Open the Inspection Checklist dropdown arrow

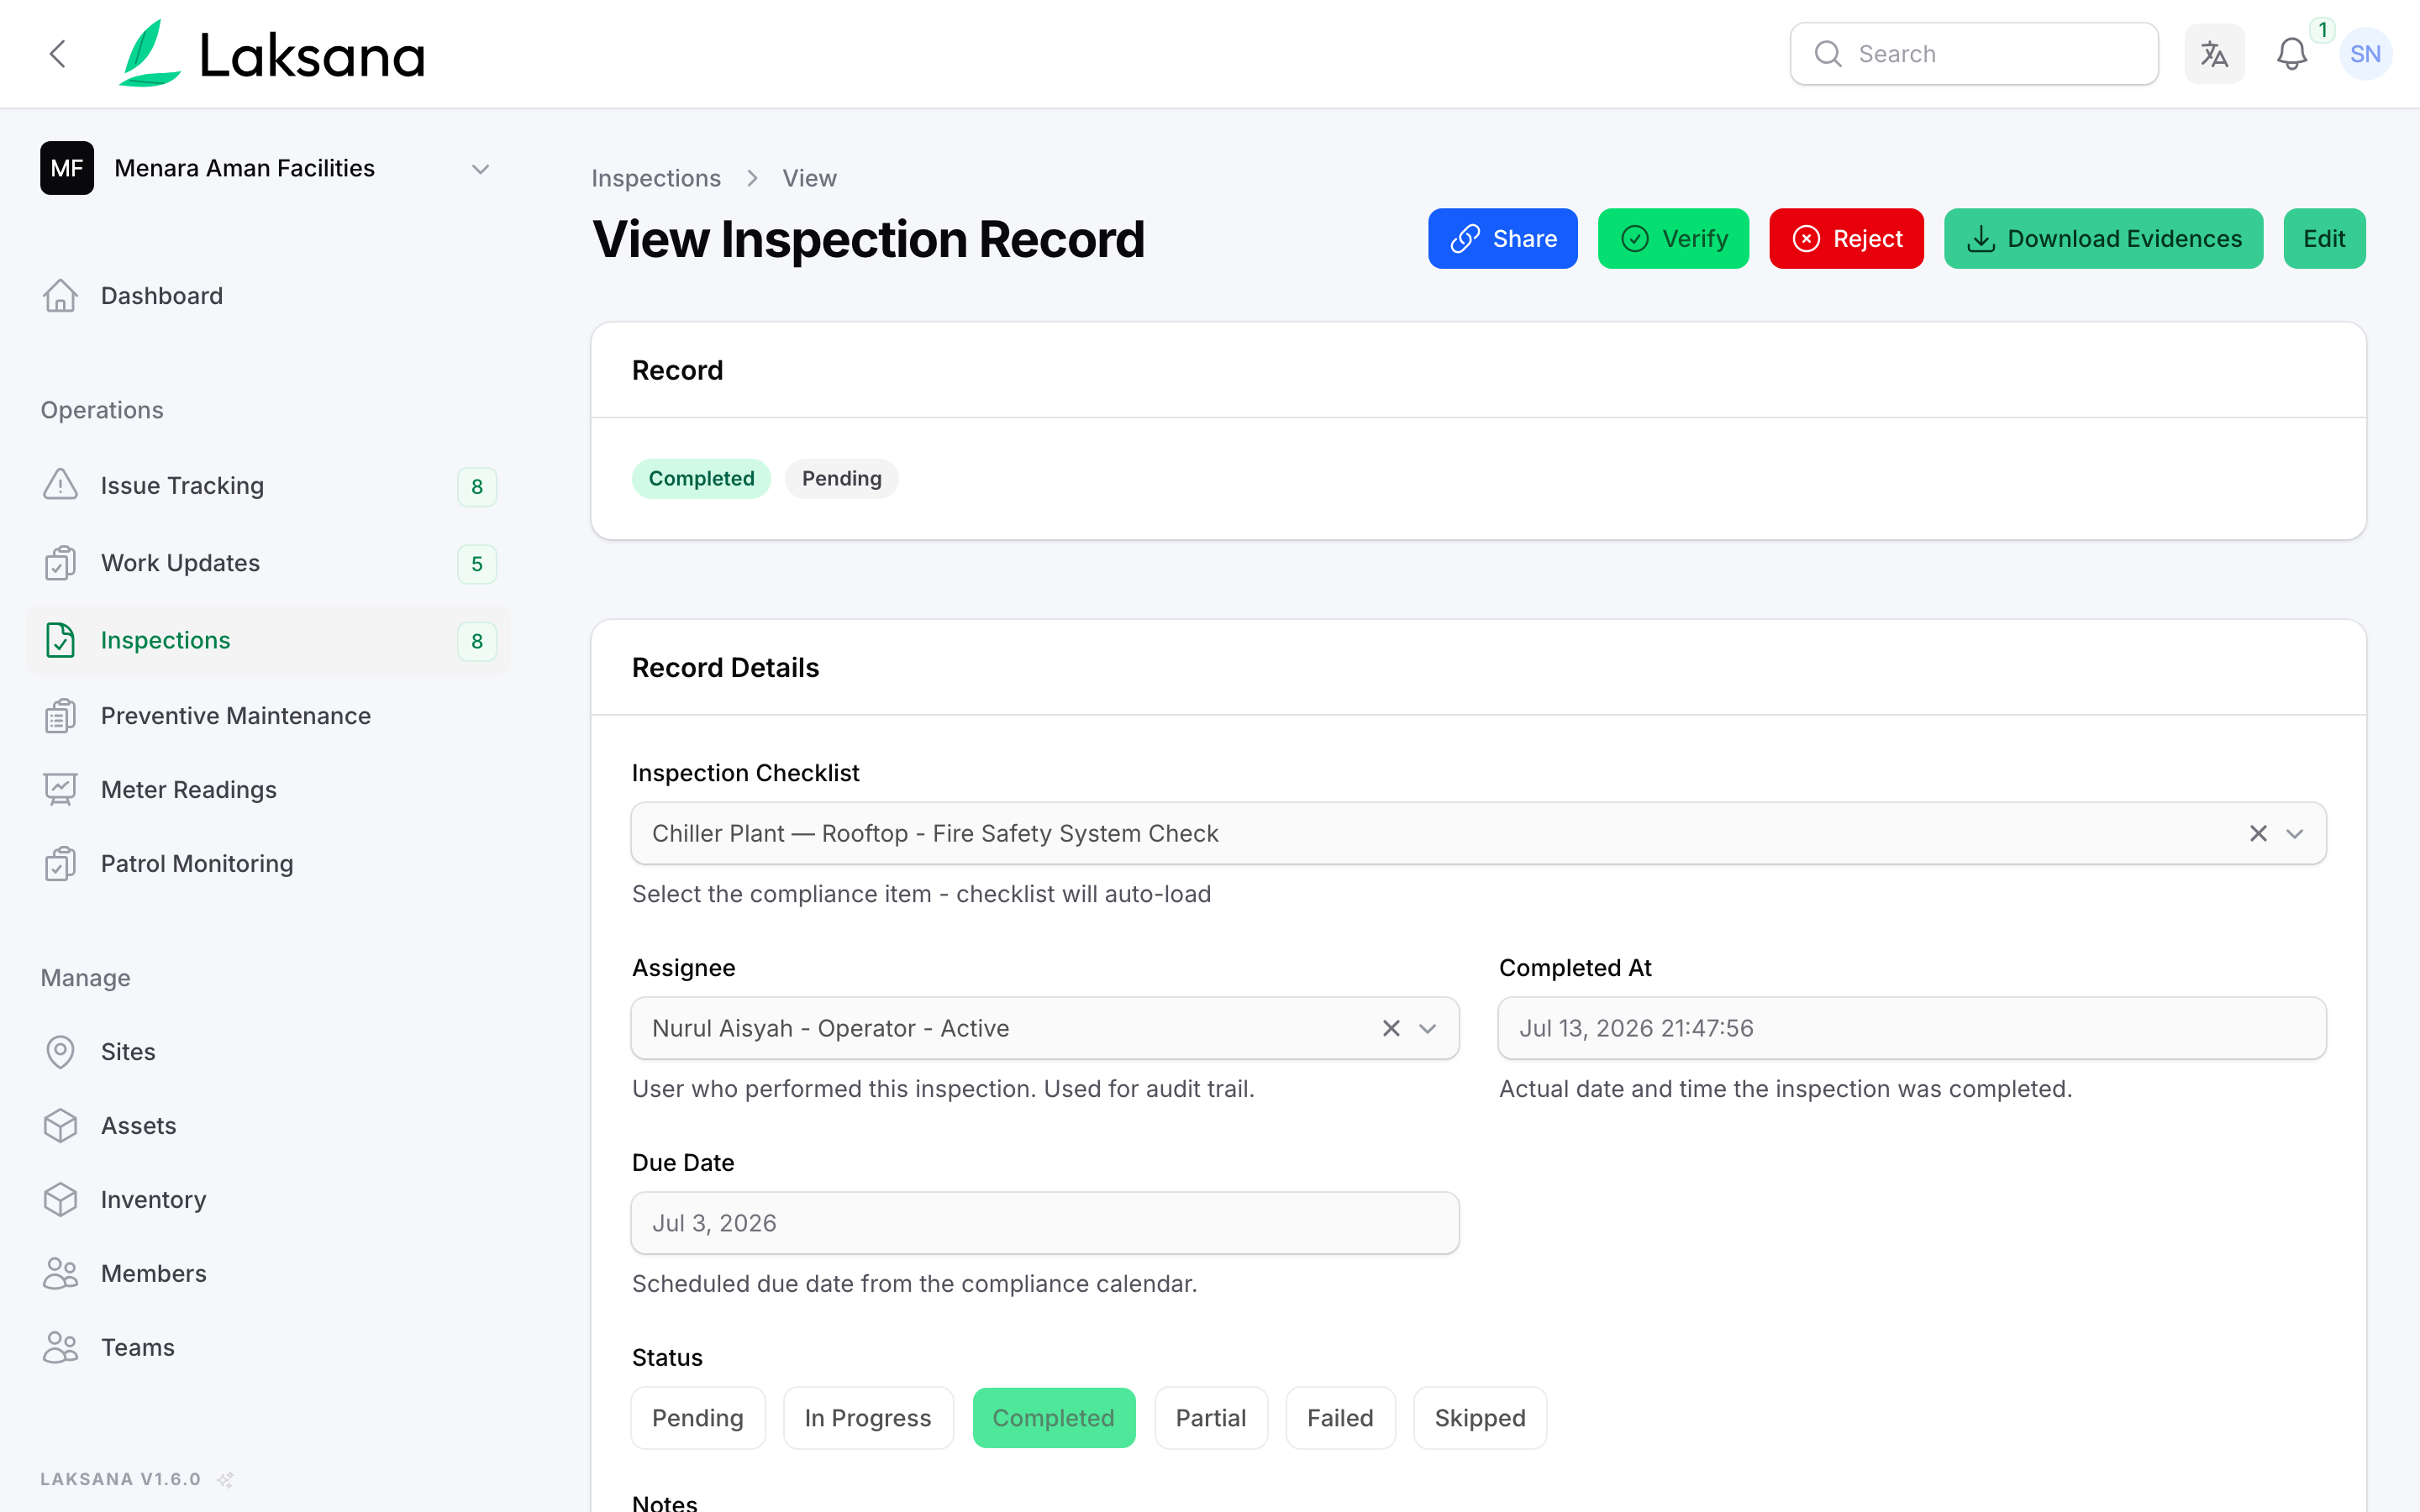[x=2295, y=833]
